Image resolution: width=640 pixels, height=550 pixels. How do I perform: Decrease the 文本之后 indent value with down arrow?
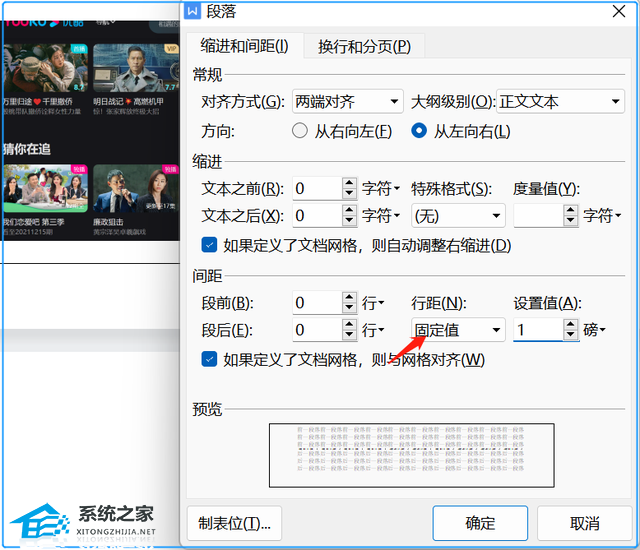point(349,221)
